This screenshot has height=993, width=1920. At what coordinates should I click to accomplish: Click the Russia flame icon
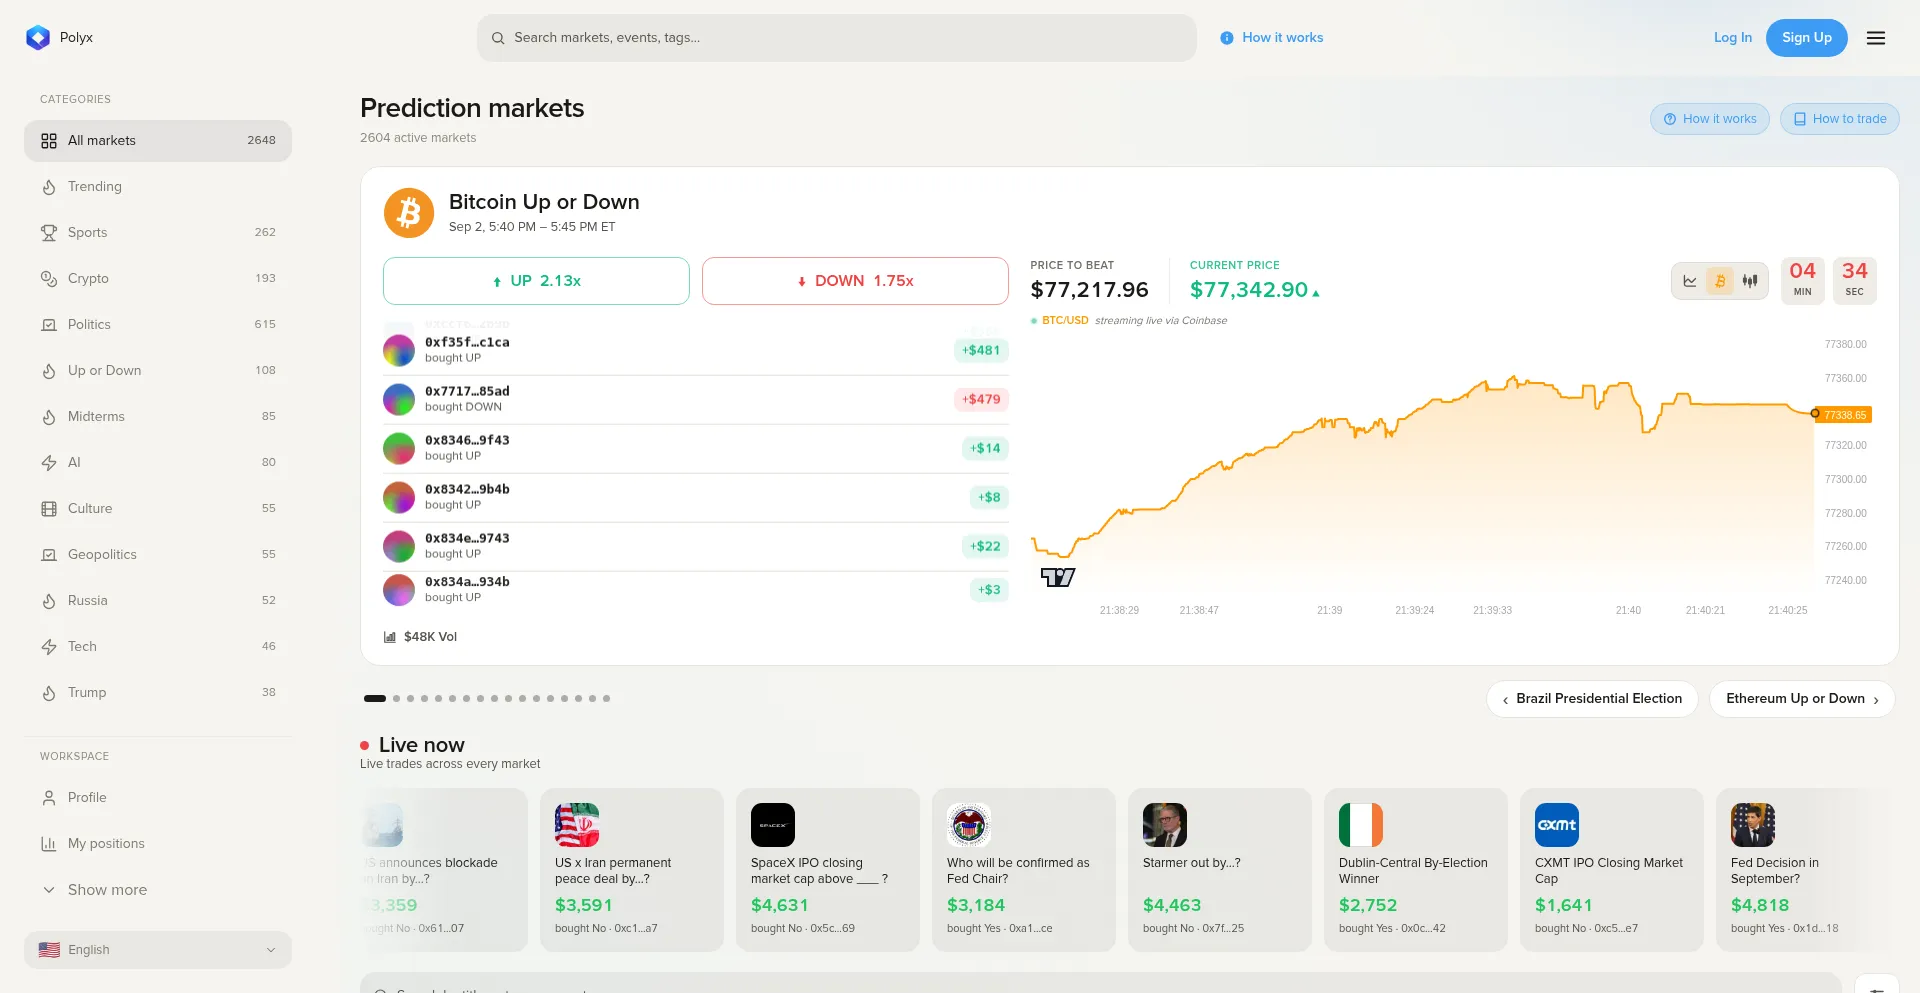(49, 601)
